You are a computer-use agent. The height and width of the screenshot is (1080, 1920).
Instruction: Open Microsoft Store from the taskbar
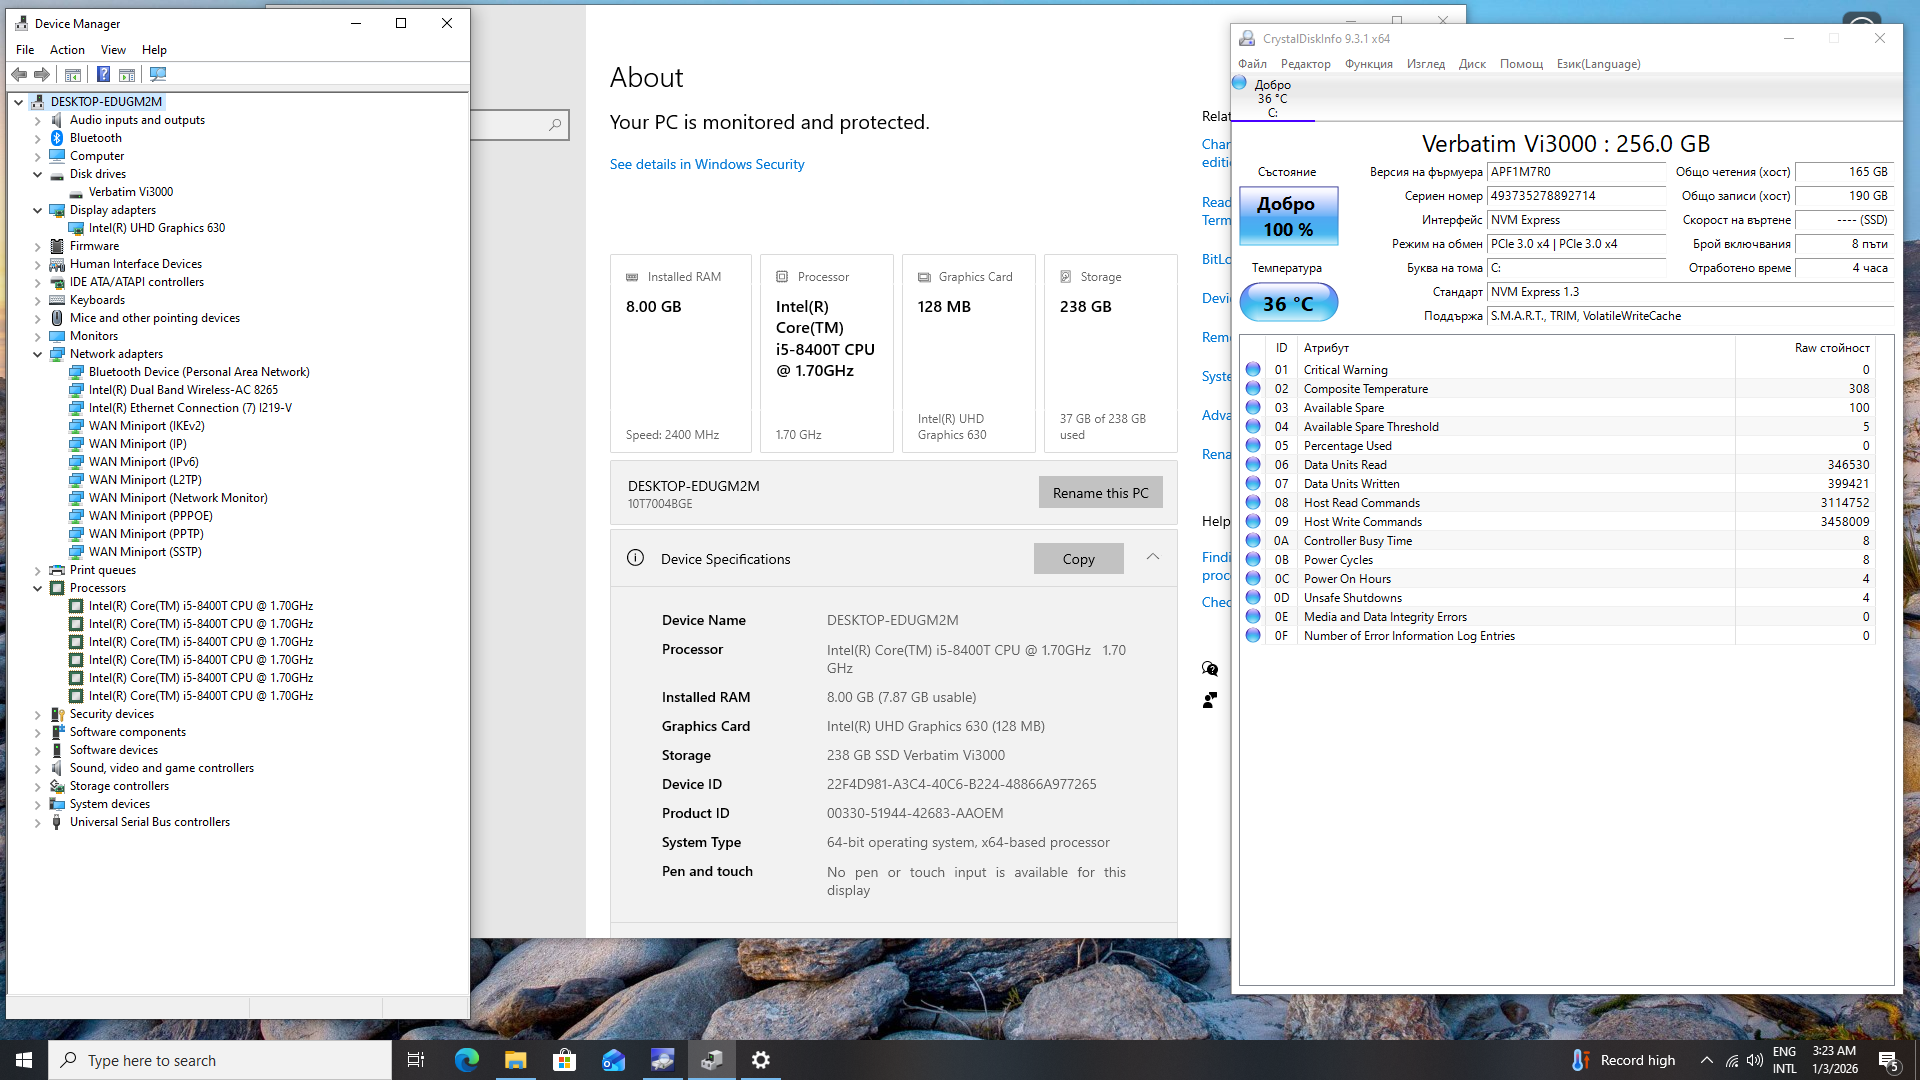[564, 1060]
